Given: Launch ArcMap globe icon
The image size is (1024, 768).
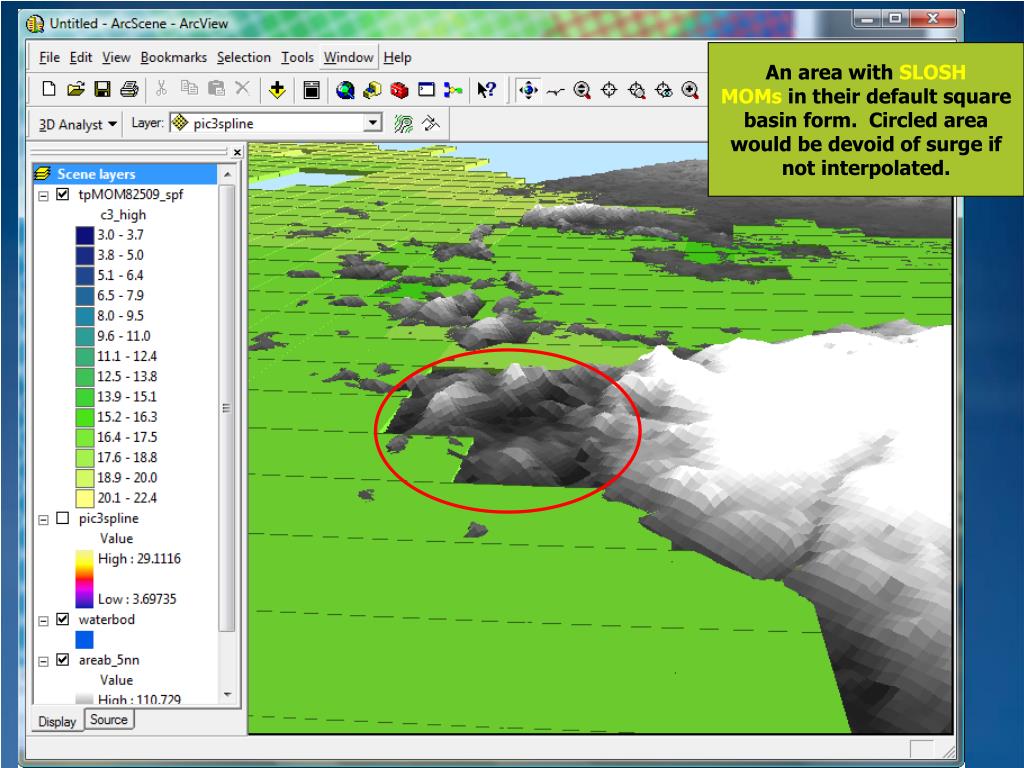Looking at the screenshot, I should [345, 90].
